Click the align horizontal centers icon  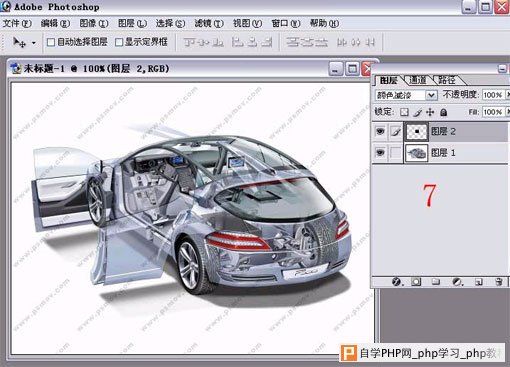pos(252,42)
